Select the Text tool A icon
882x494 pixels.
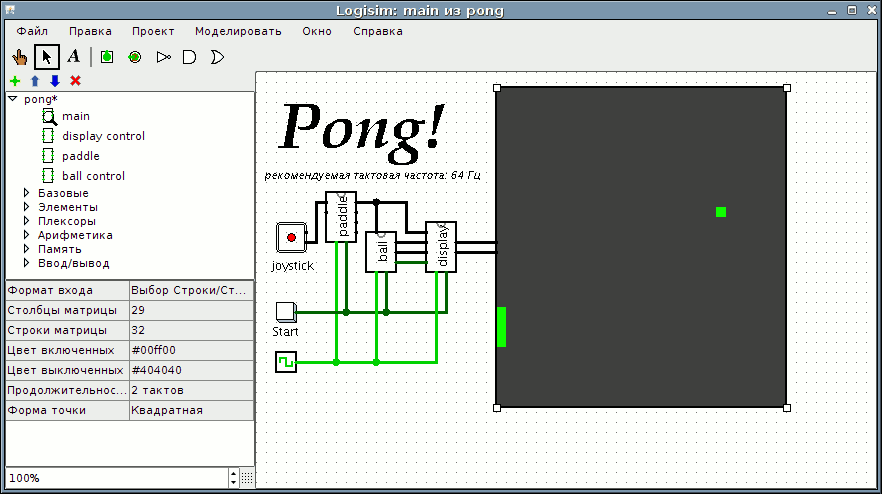(73, 56)
